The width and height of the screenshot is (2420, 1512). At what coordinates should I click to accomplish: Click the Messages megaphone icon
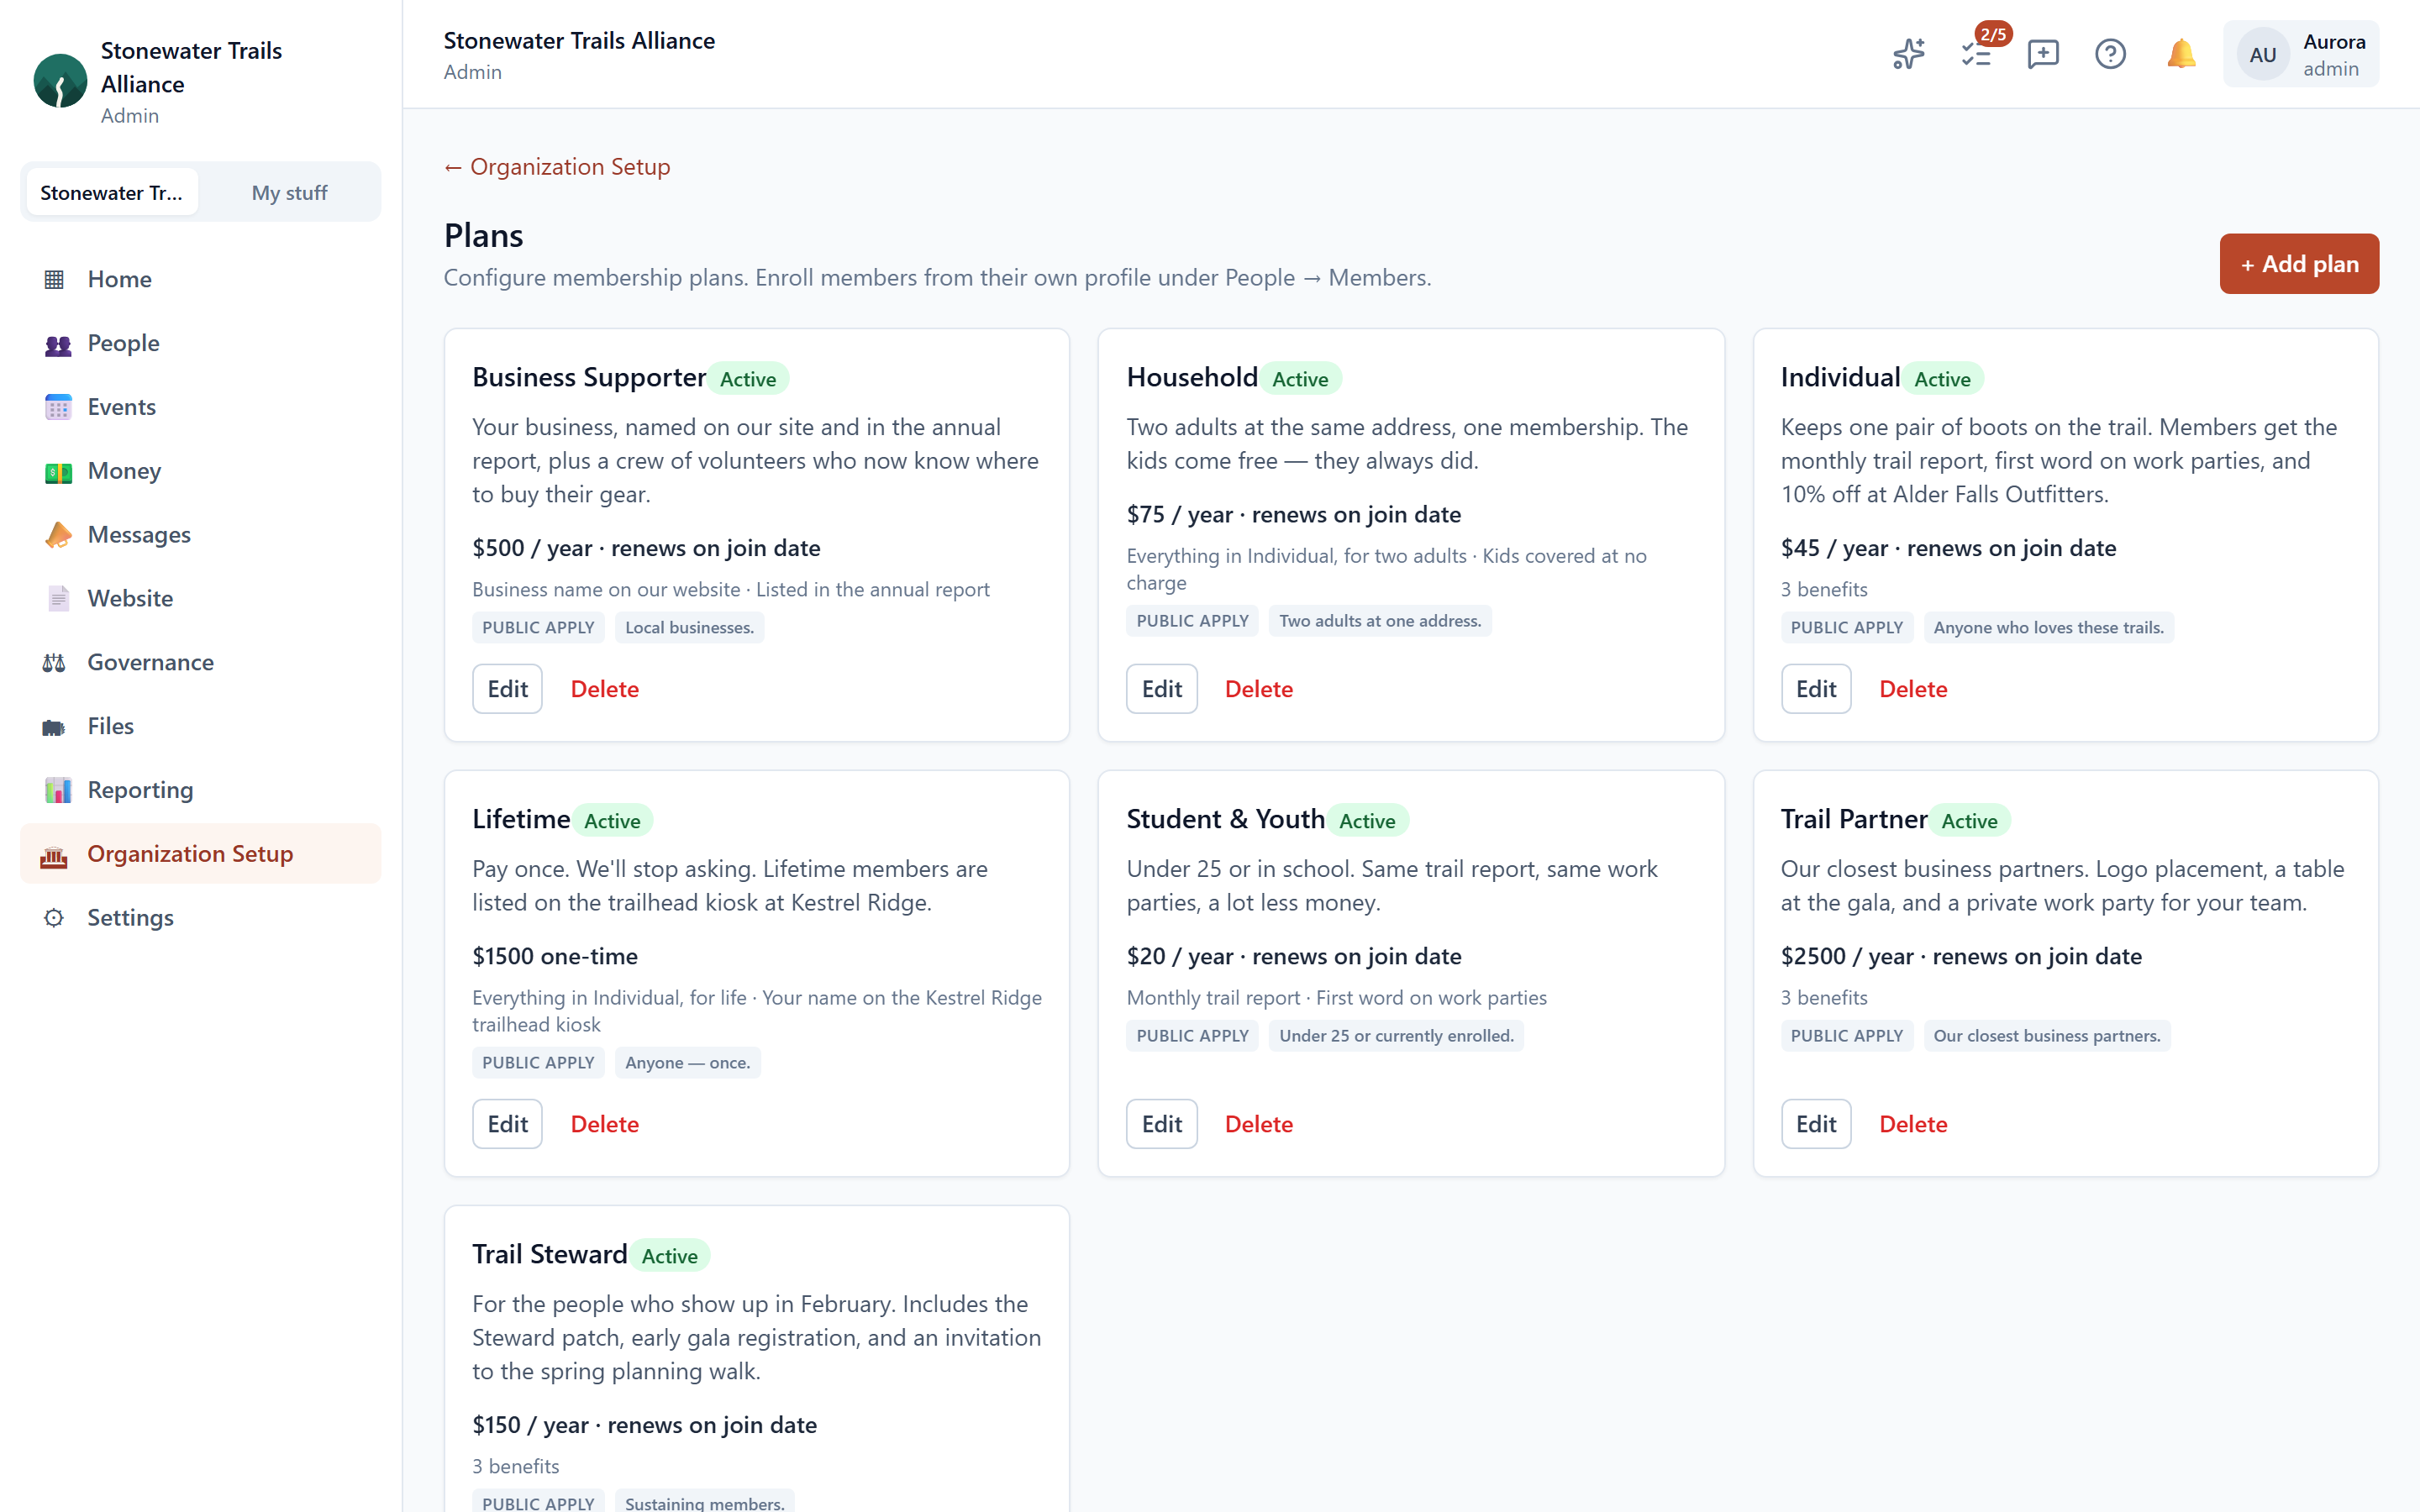coord(58,535)
